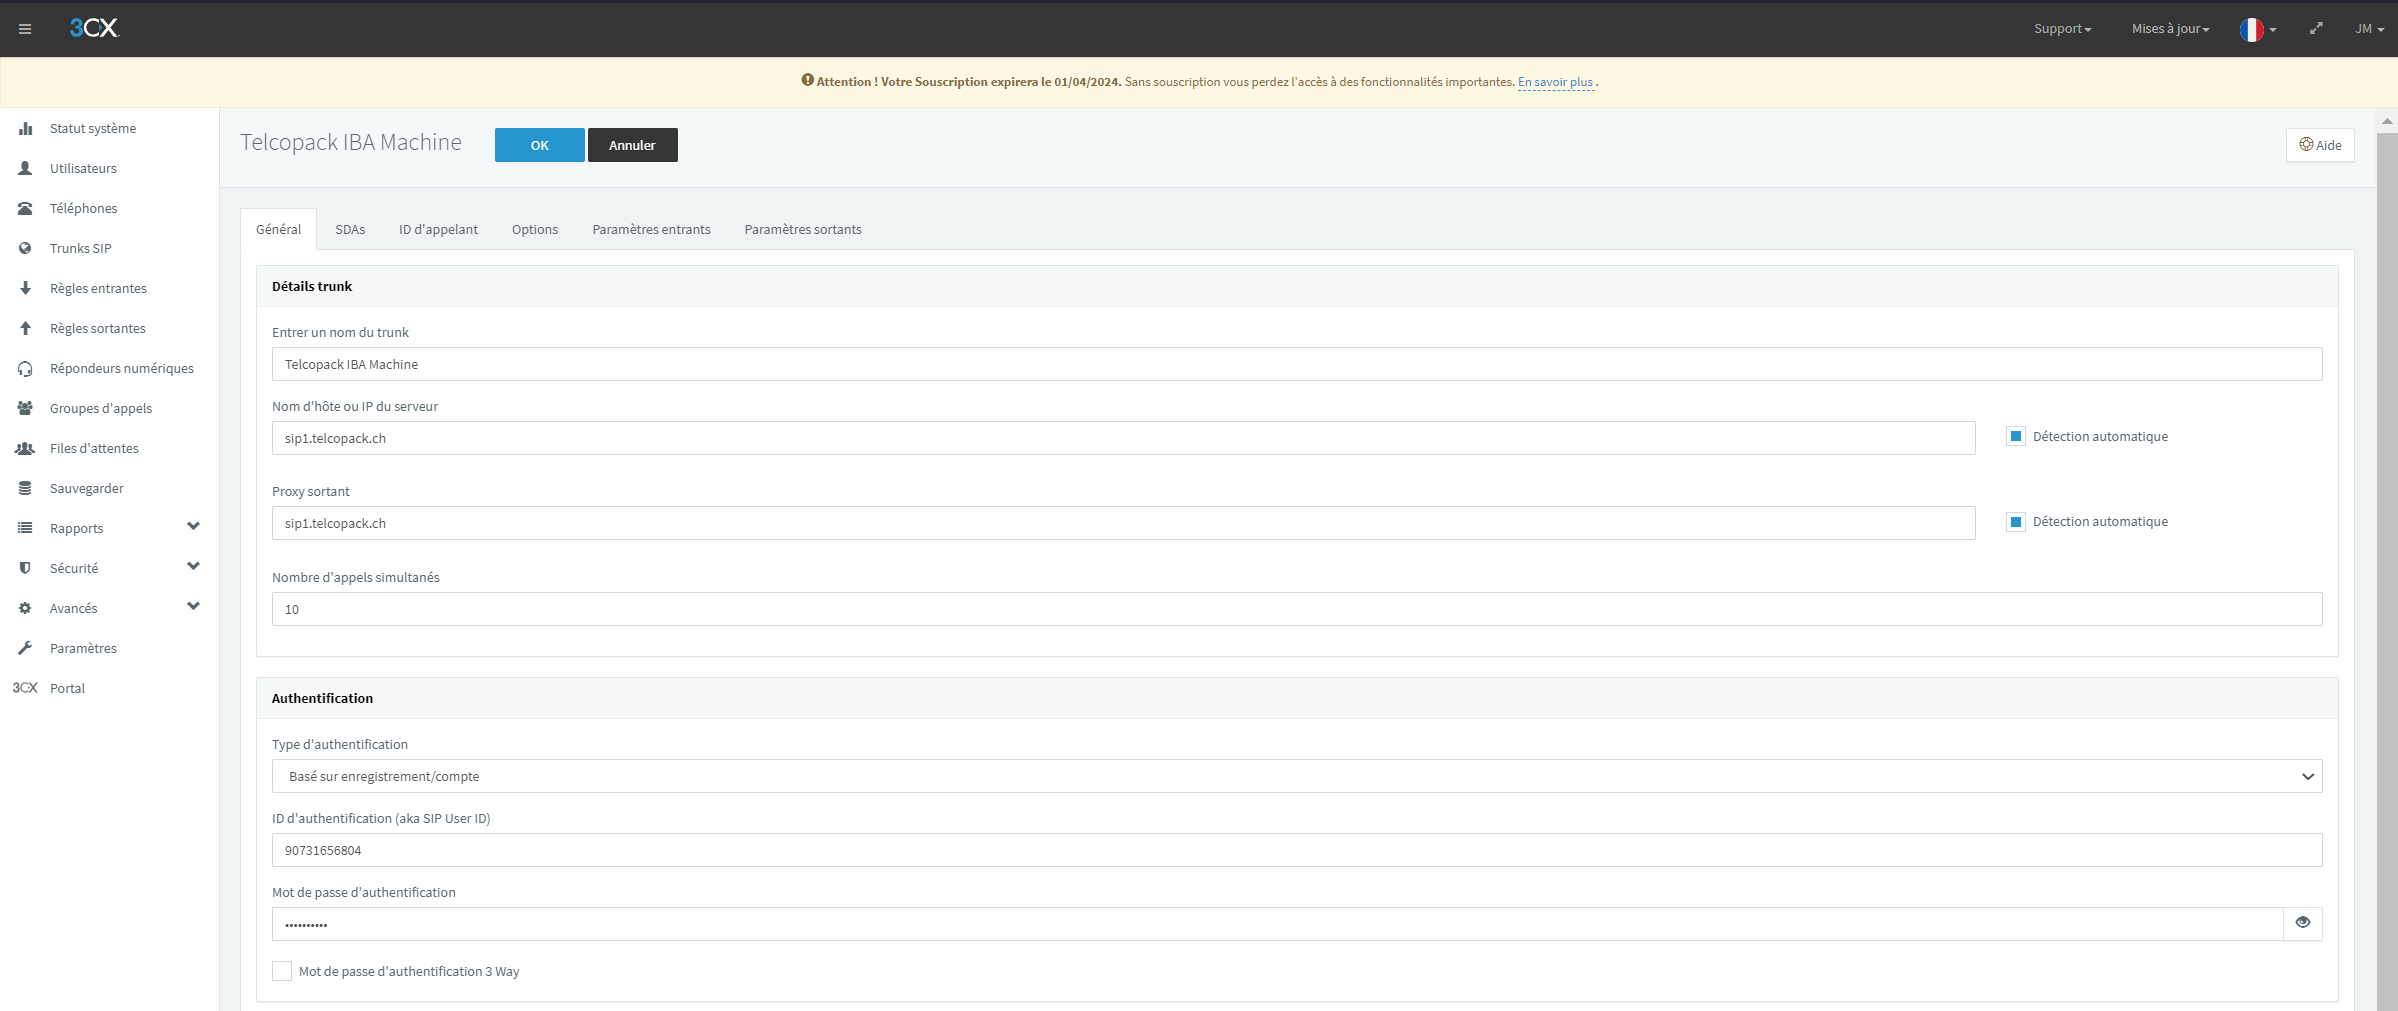This screenshot has height=1011, width=2398.
Task: Open Trunks SIP in the sidebar
Action: click(x=81, y=248)
